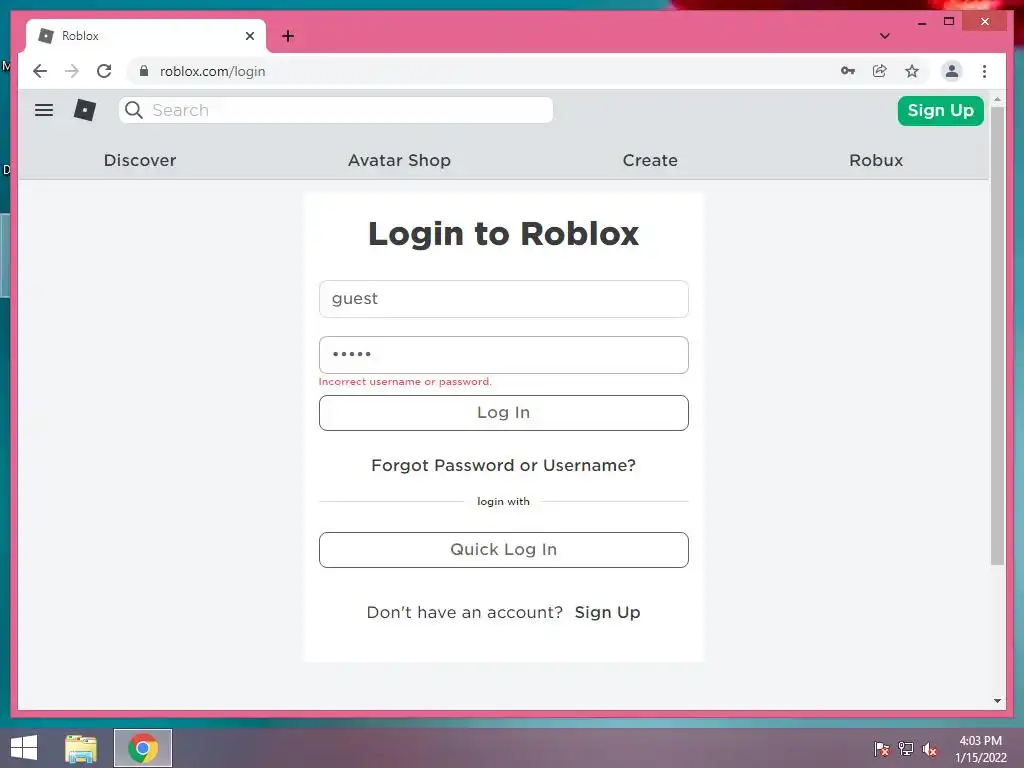Open Chrome profile avatar icon
Viewport: 1024px width, 768px height.
point(952,71)
